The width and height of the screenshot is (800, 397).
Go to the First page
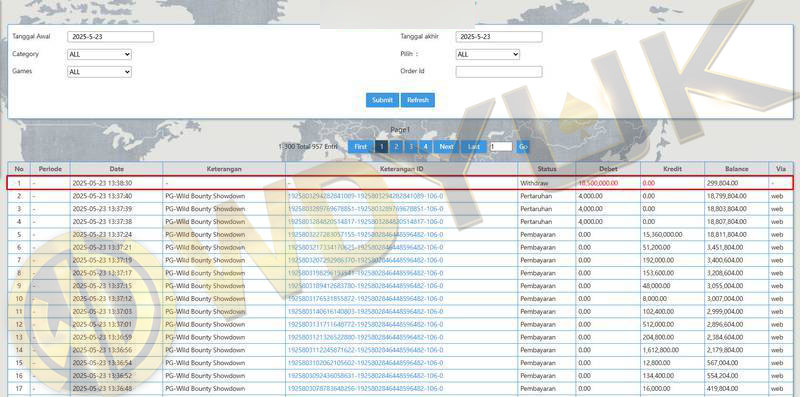coord(361,147)
